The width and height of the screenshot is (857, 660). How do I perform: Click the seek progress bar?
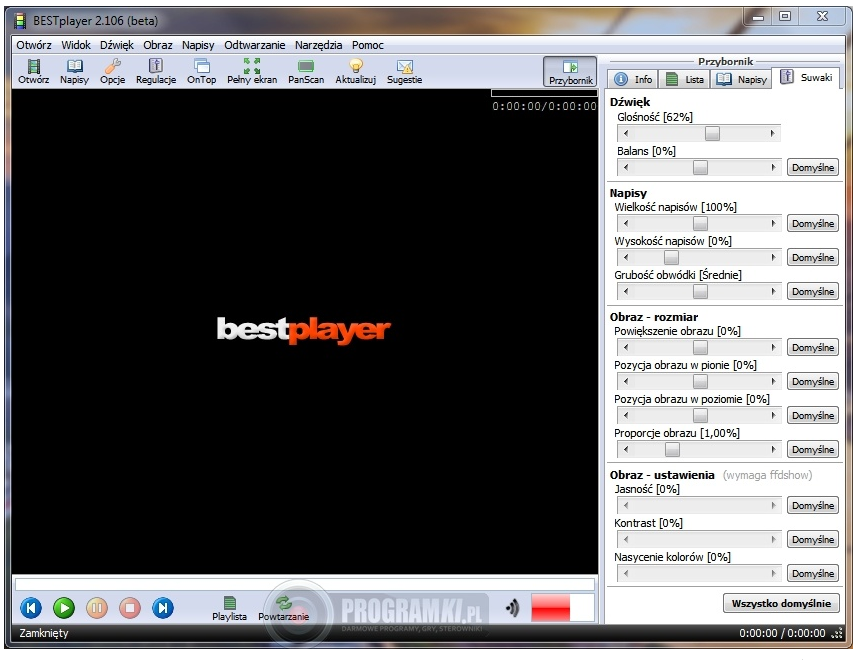coord(304,584)
